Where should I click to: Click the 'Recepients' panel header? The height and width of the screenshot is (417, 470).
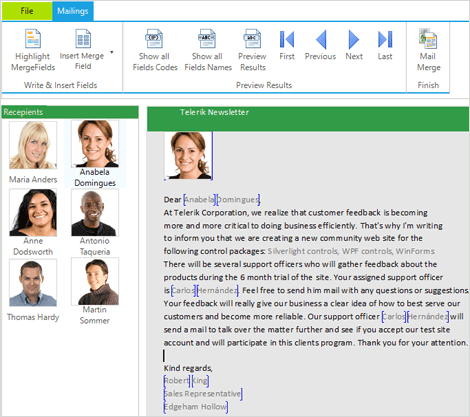click(x=70, y=112)
